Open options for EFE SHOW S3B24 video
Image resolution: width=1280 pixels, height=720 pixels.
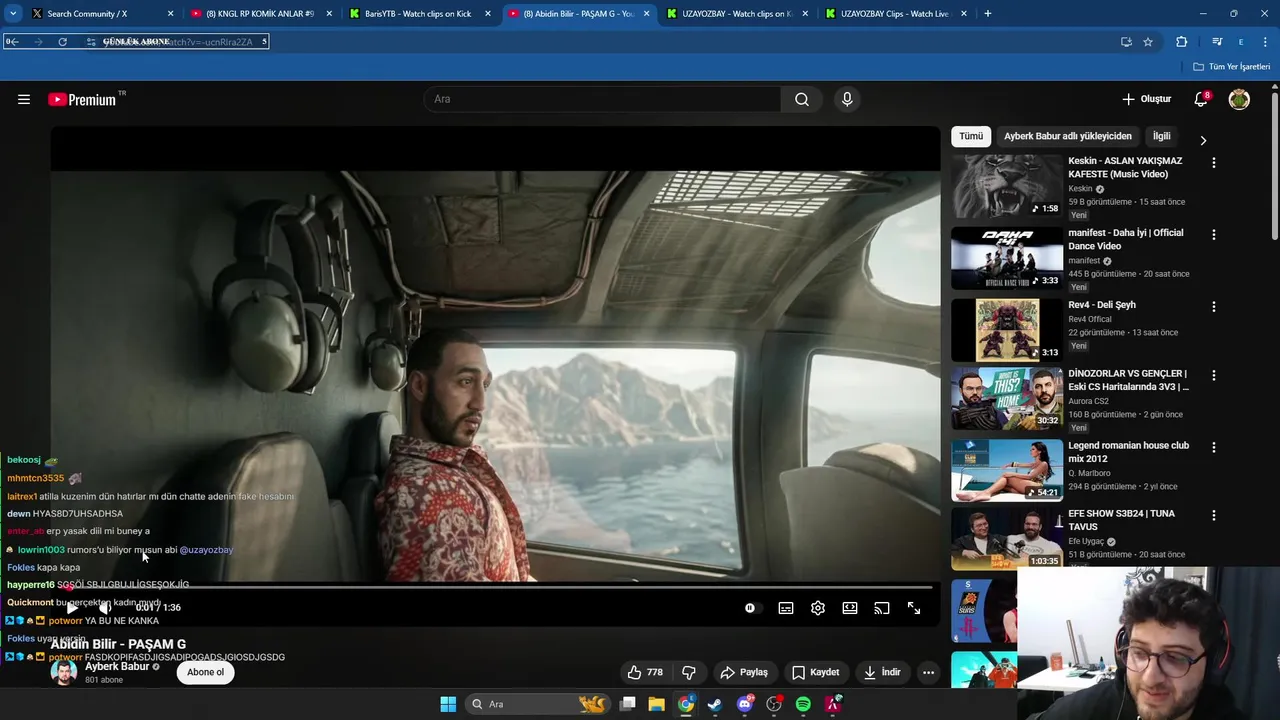1214,515
